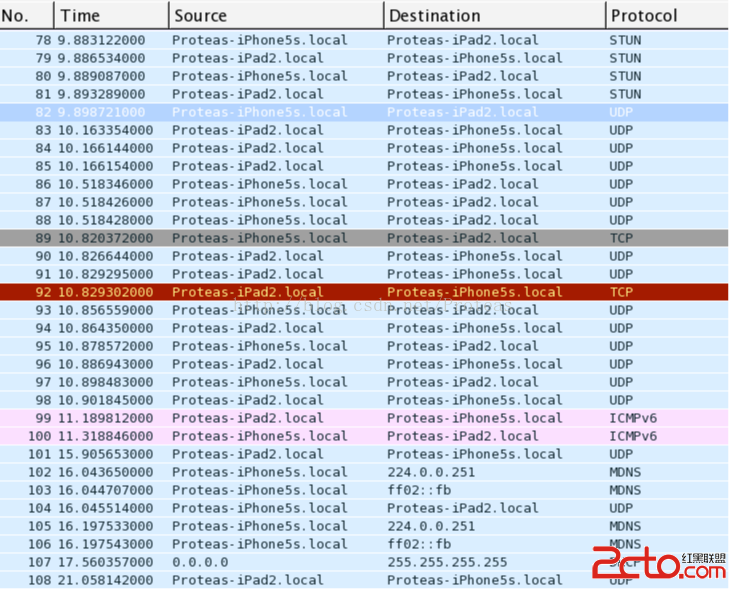
Task: Click destination ff02::fb in packet 106
Action: click(419, 544)
